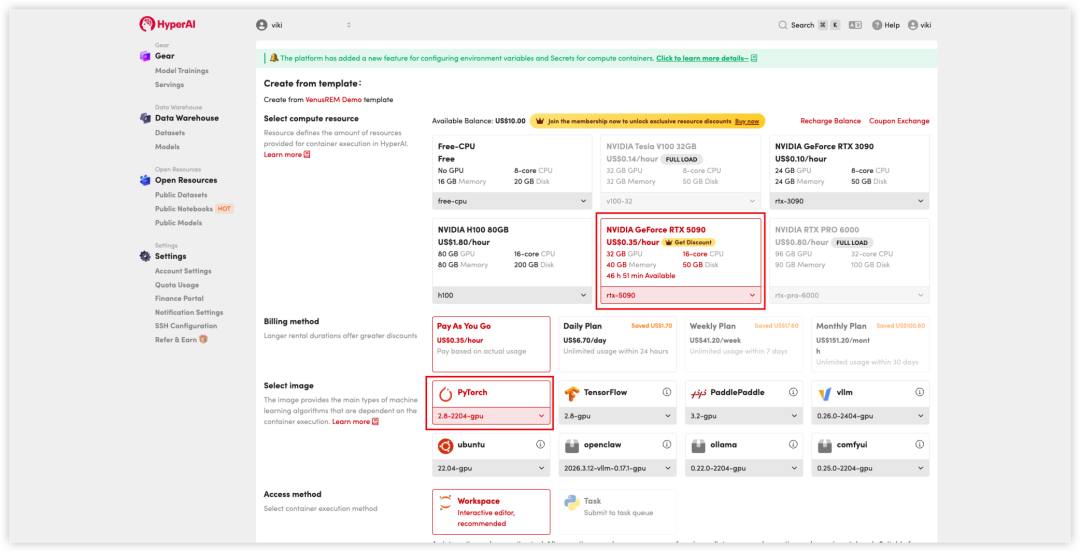The width and height of the screenshot is (1080, 552).
Task: Open TensorFlow image info icon
Action: coord(667,392)
